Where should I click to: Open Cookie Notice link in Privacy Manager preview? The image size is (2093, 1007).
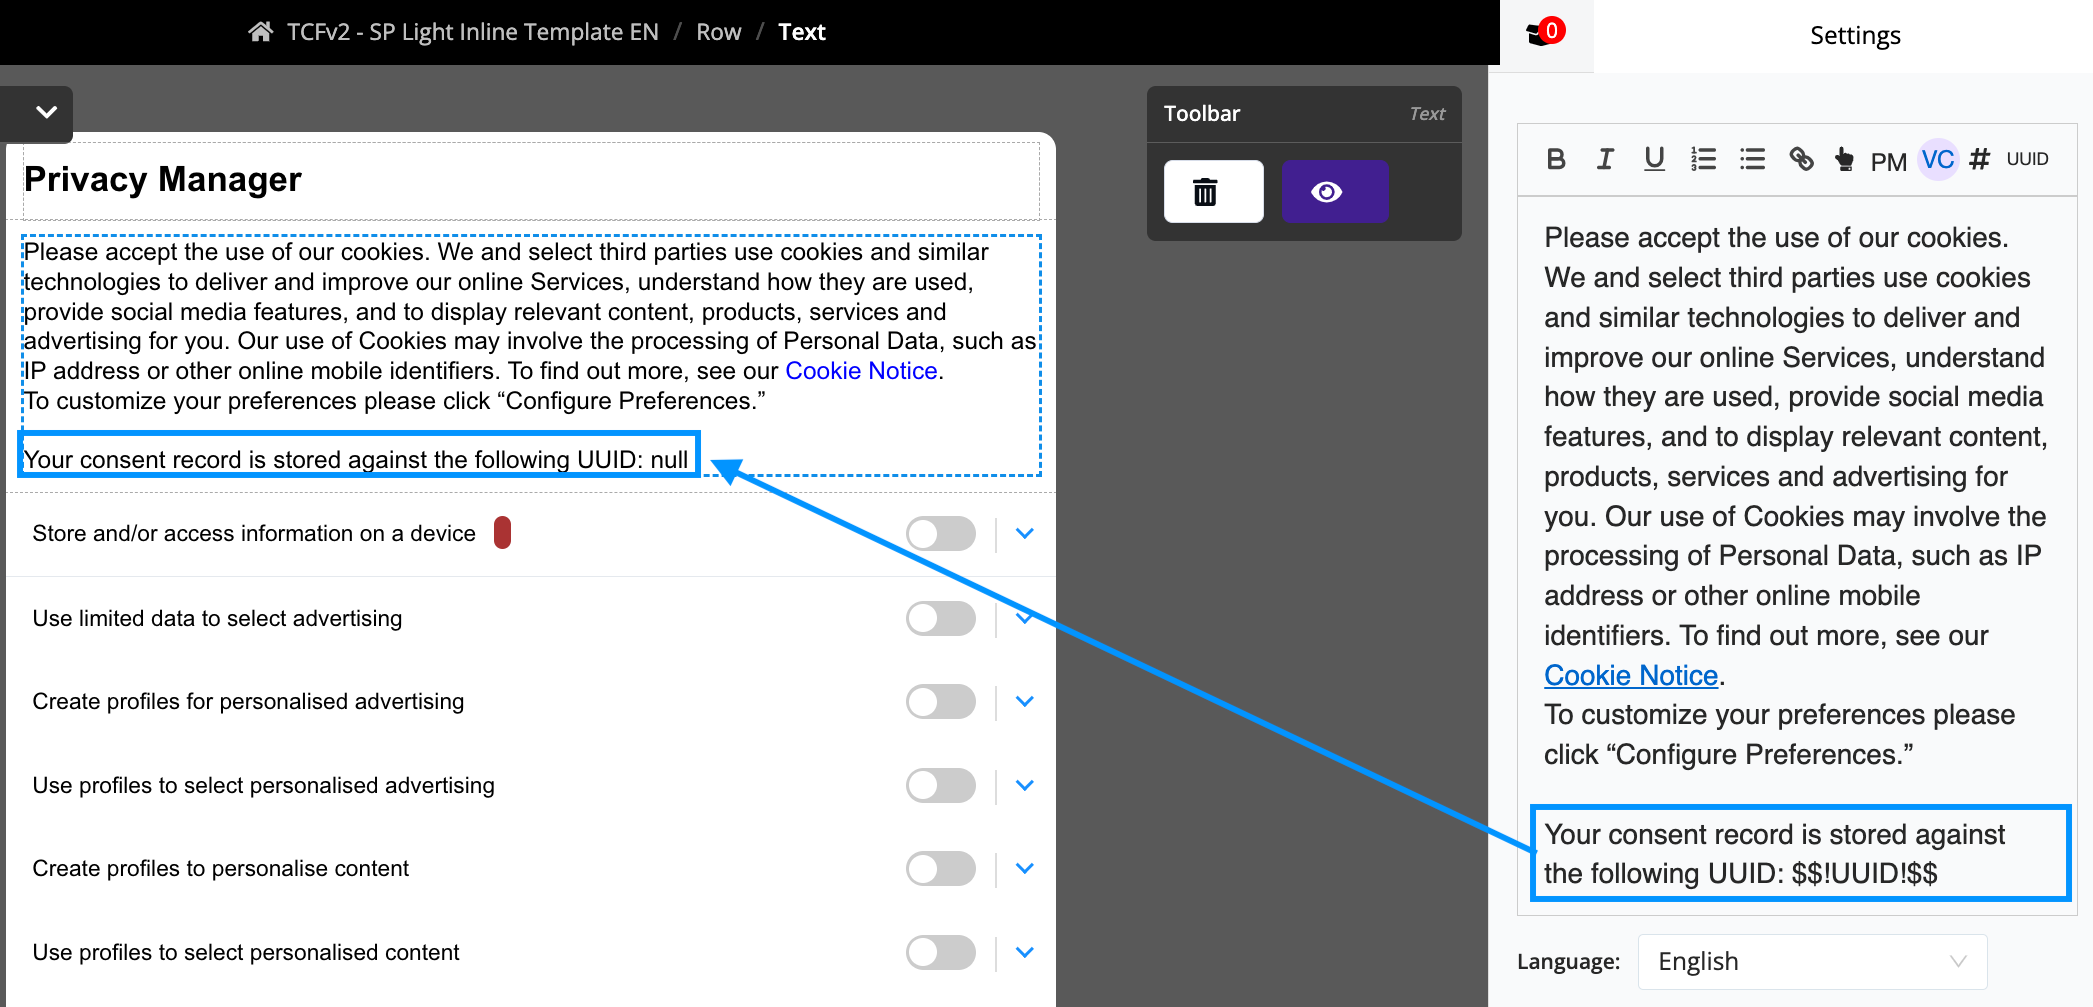click(861, 371)
